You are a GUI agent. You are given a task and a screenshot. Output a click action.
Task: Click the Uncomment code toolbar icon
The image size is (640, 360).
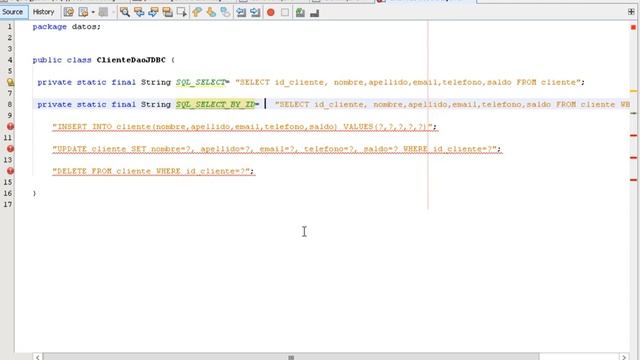coord(314,13)
